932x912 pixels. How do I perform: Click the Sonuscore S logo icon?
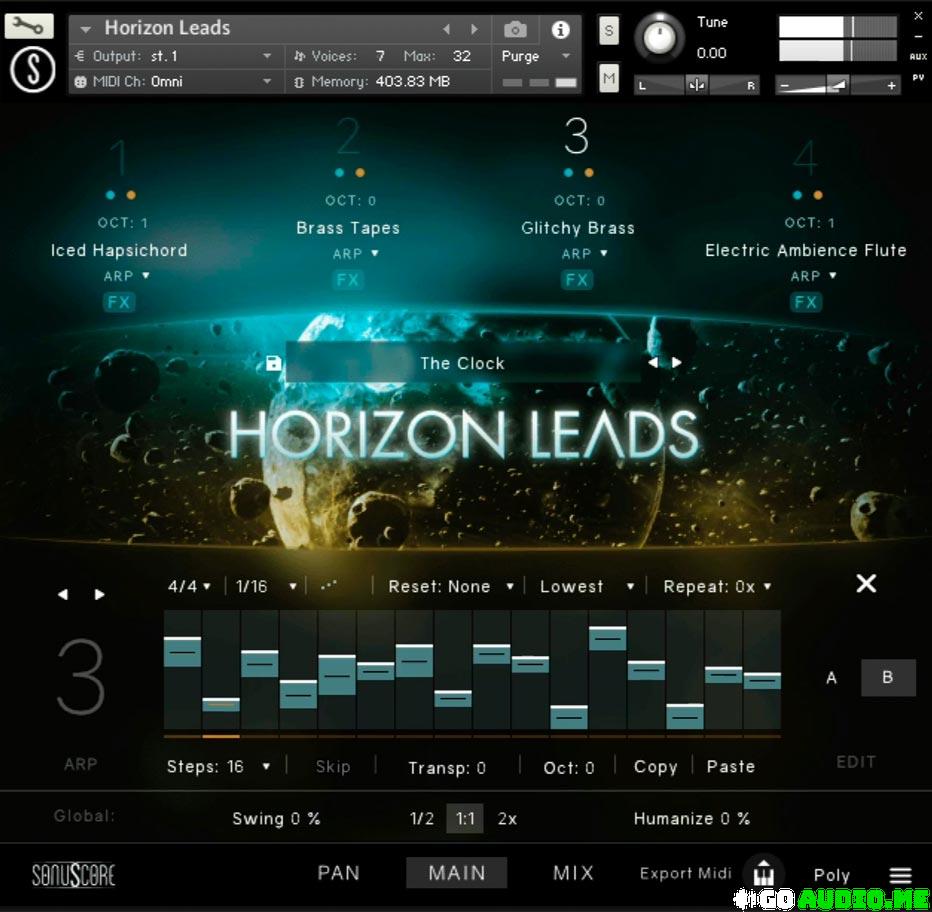click(x=30, y=69)
